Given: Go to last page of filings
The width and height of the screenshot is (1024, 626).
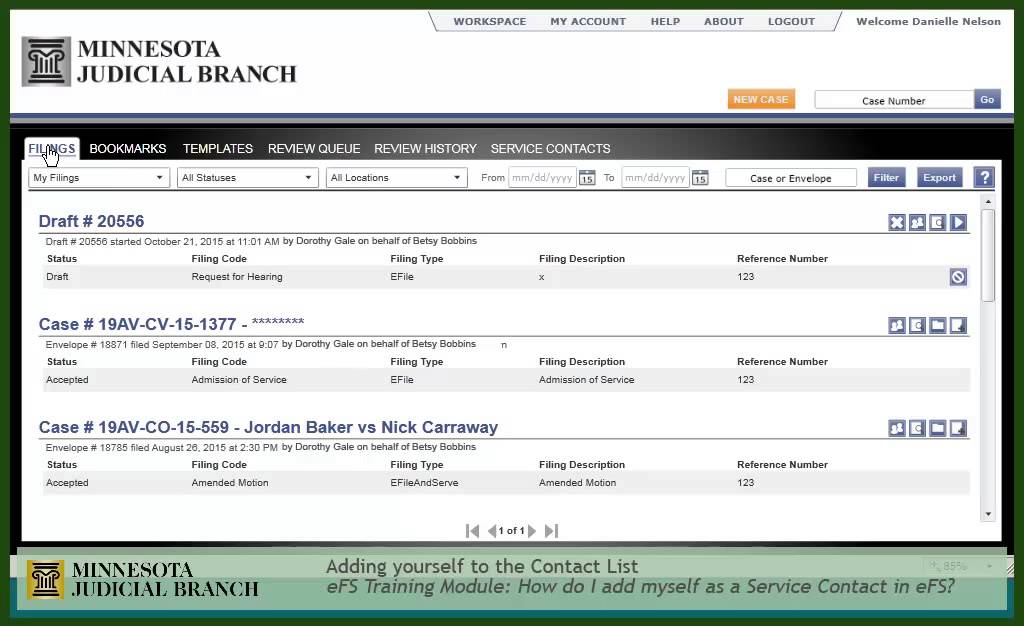Looking at the screenshot, I should [x=551, y=531].
